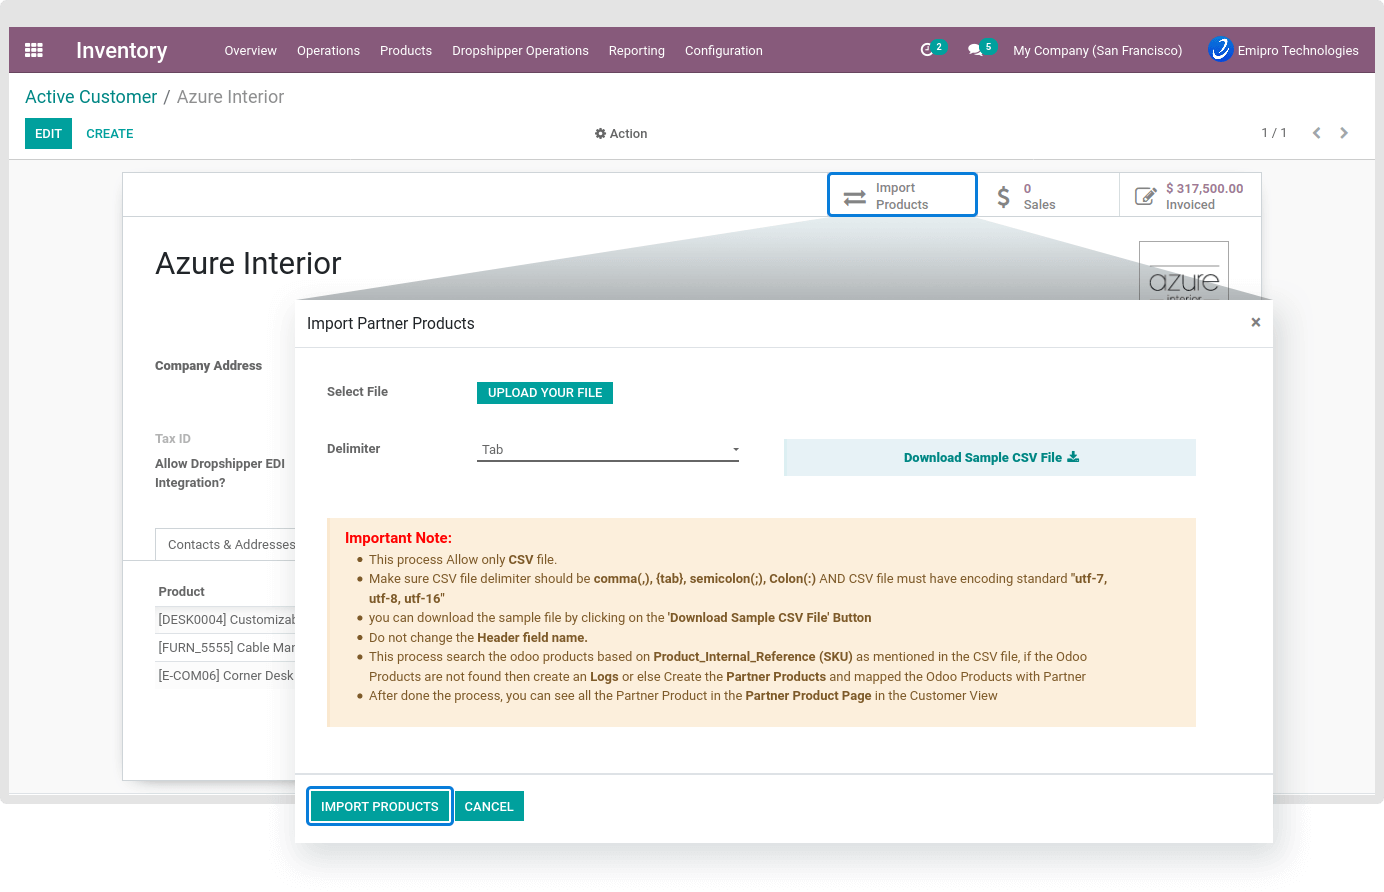Go to next record with right chevron
The width and height of the screenshot is (1384, 892).
(x=1344, y=133)
